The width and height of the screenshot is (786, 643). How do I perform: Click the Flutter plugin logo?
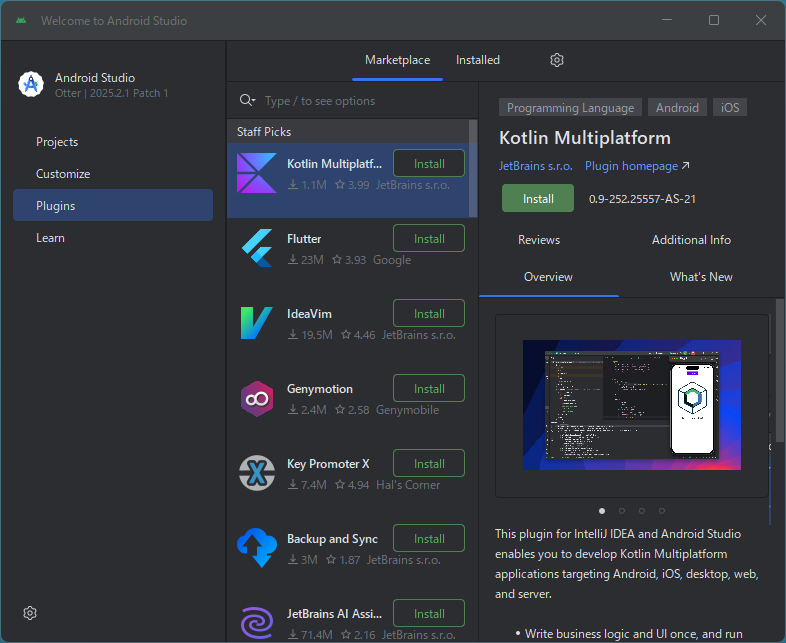coord(257,248)
